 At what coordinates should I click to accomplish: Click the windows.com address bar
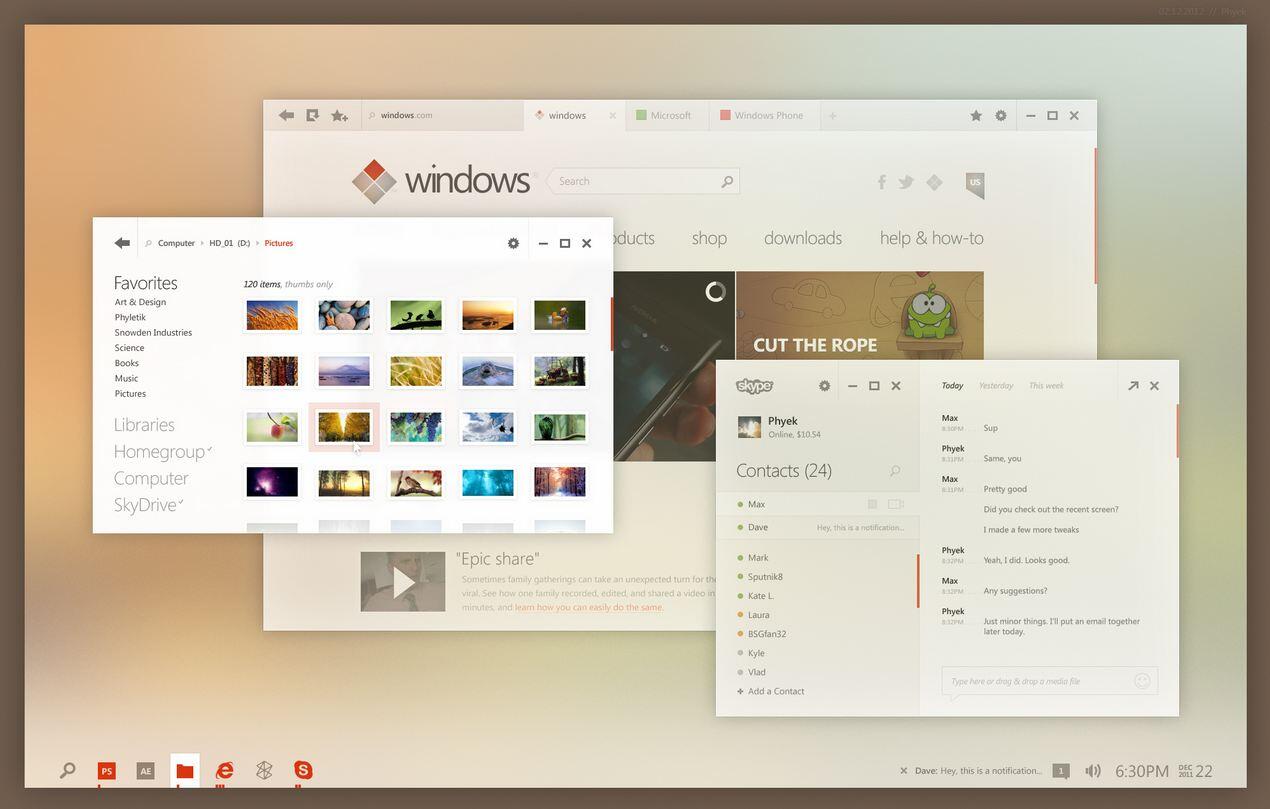pyautogui.click(x=442, y=115)
